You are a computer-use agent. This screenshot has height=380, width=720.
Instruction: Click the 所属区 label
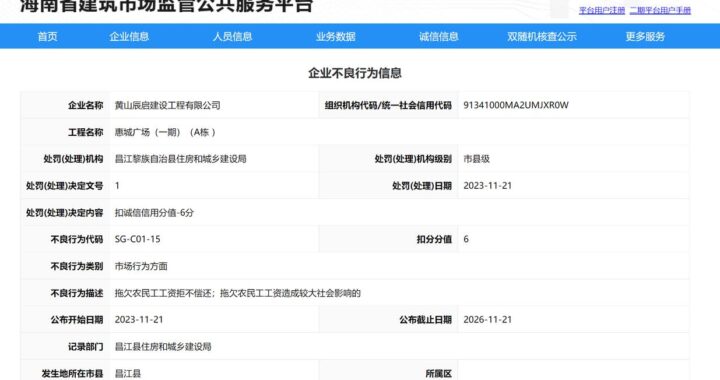439,374
